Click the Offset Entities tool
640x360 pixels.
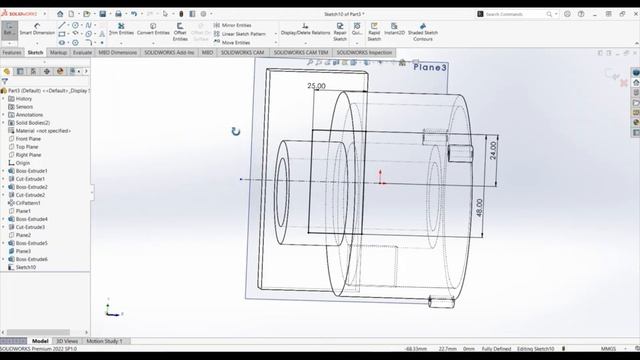point(180,32)
